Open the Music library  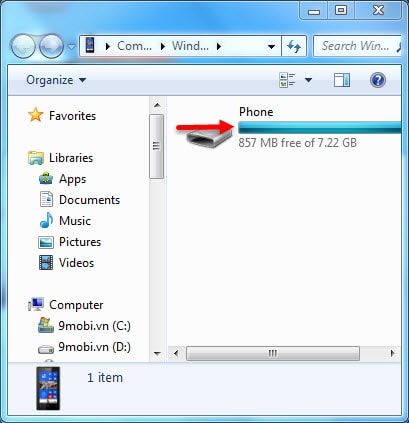click(75, 221)
